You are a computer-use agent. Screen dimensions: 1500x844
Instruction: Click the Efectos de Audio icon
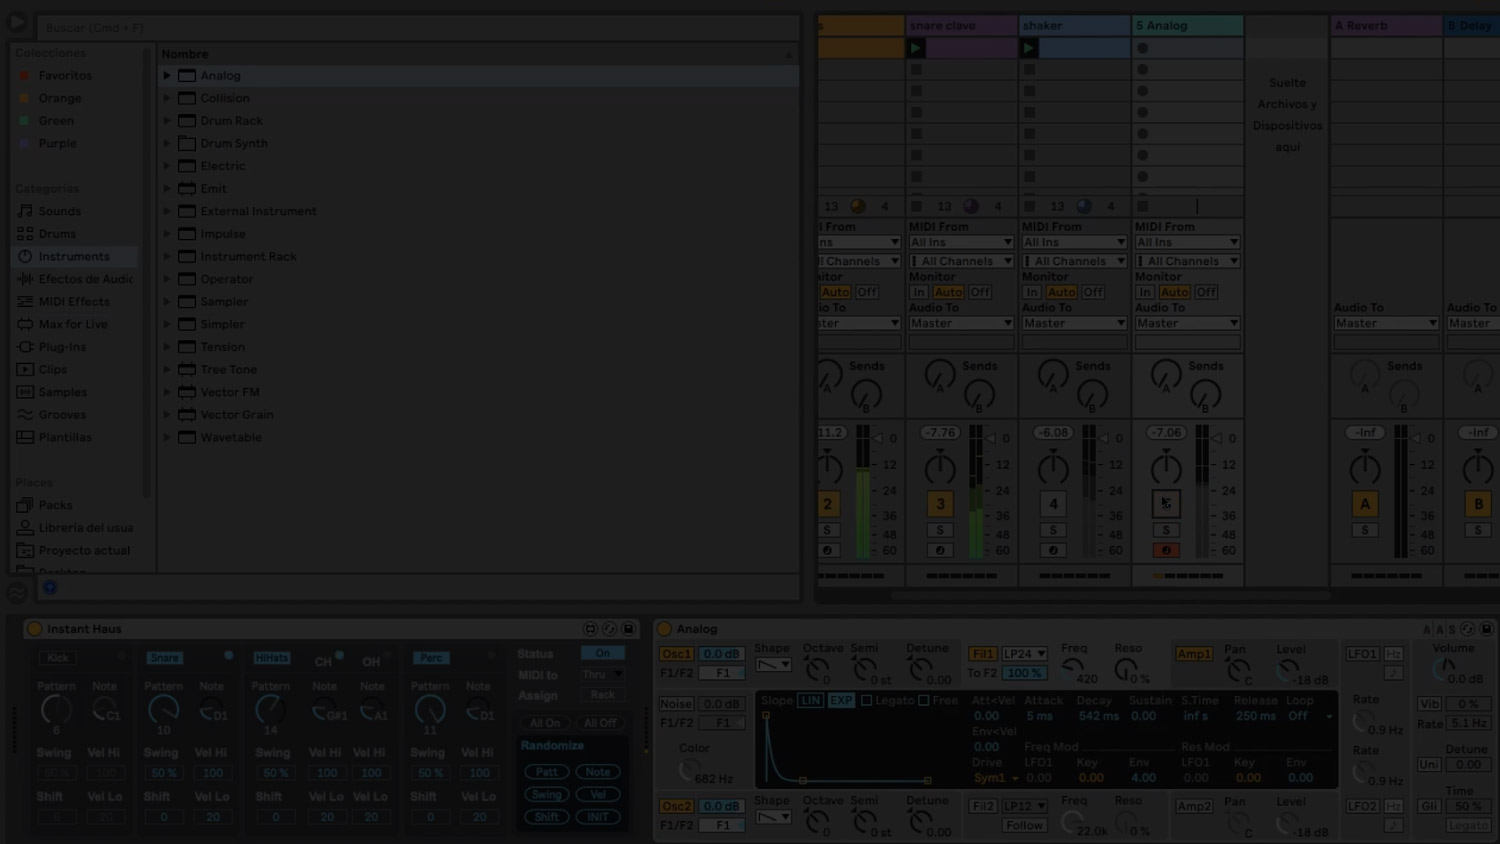pos(25,279)
